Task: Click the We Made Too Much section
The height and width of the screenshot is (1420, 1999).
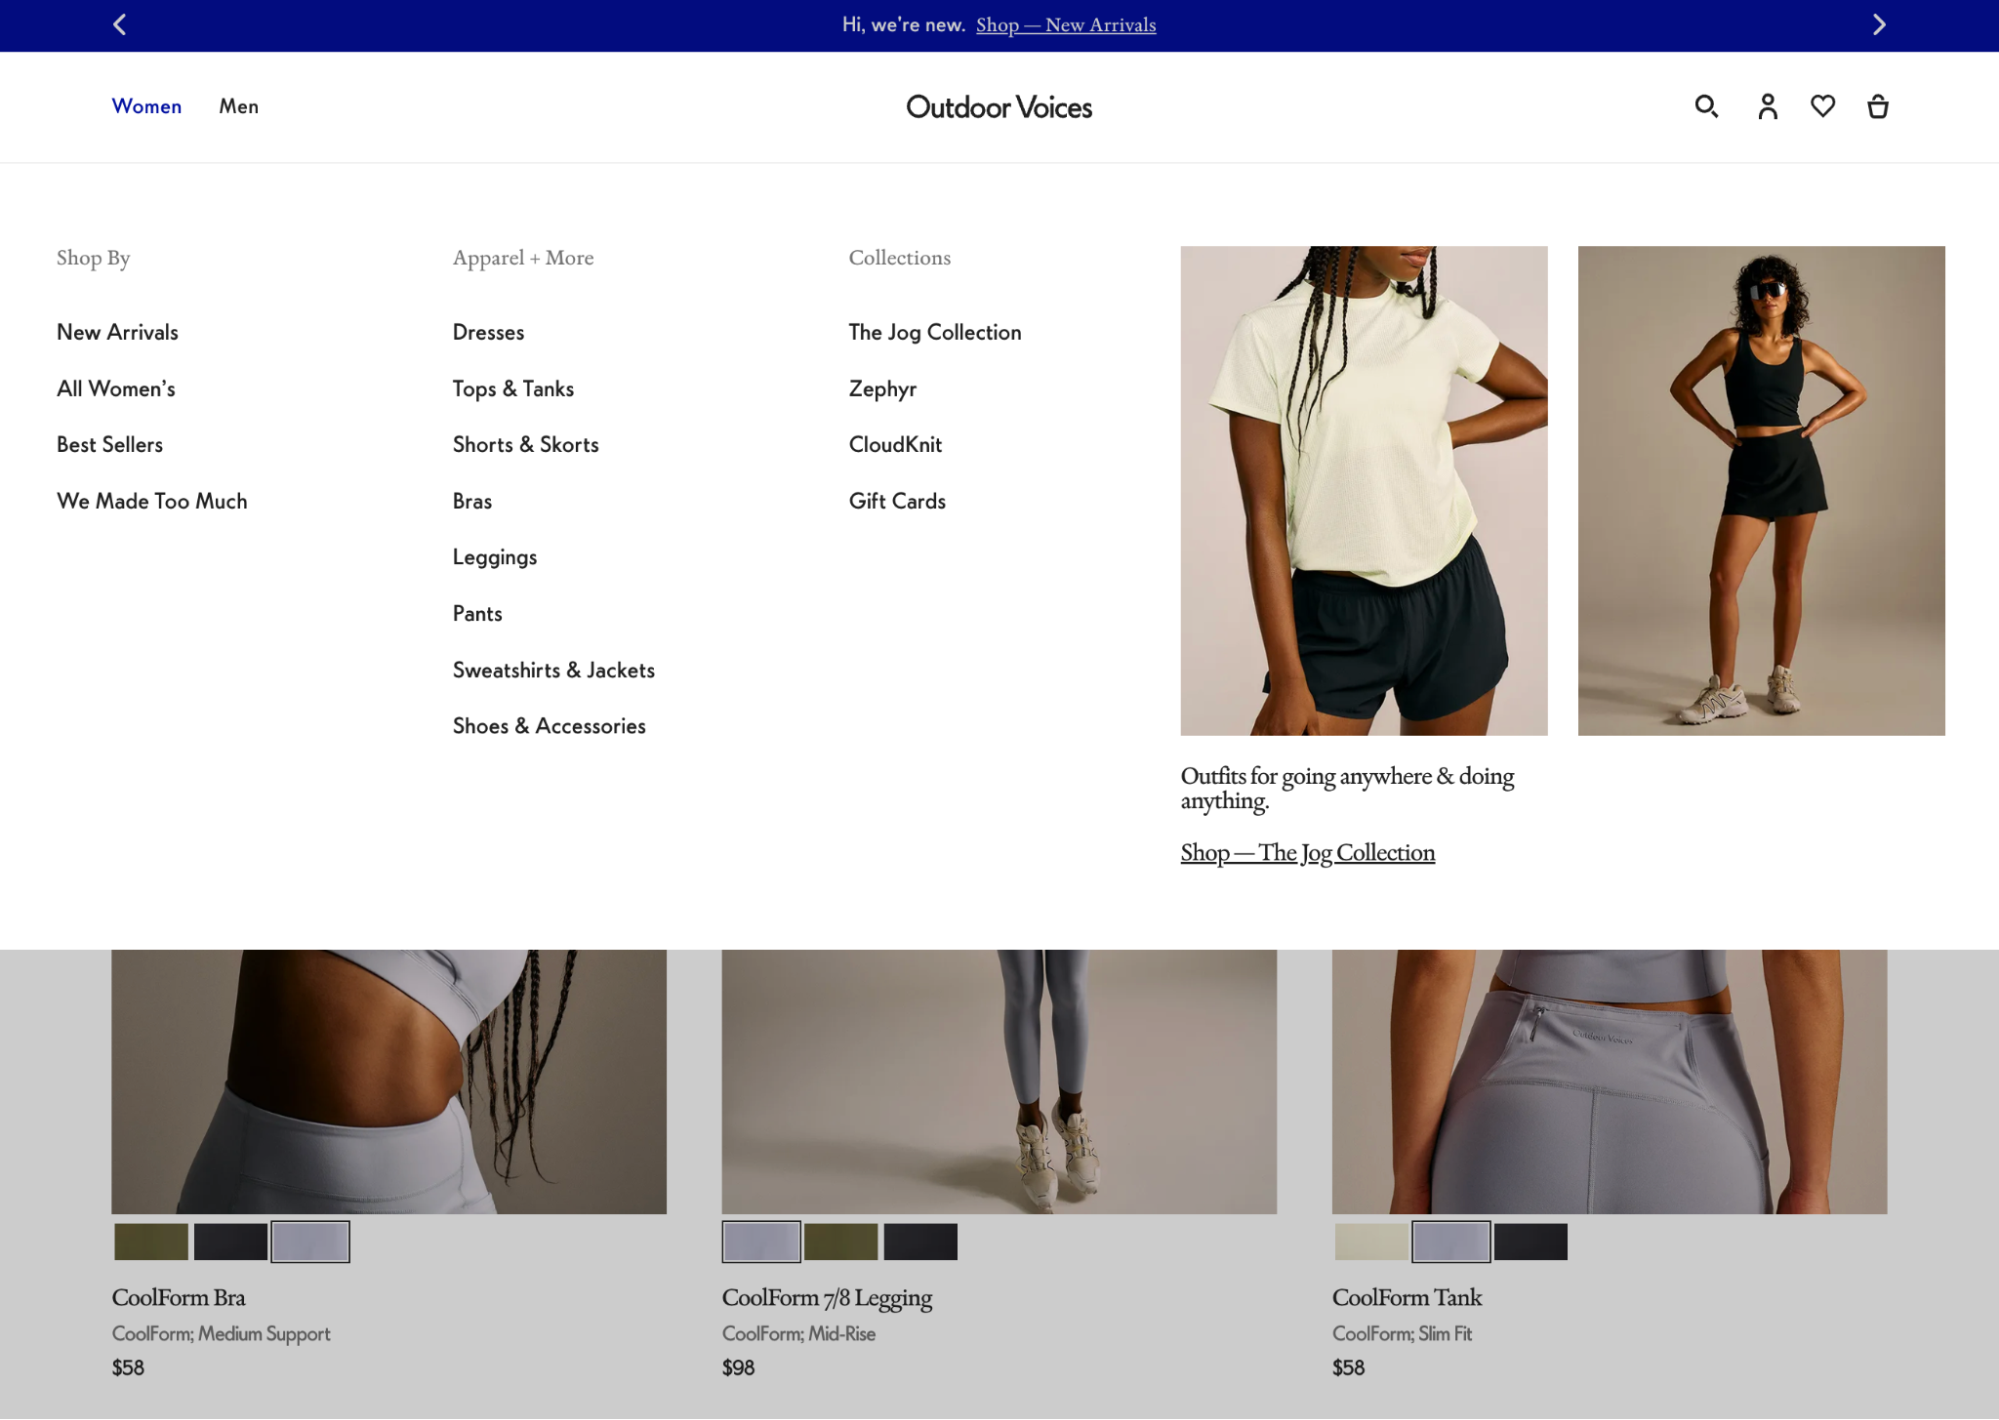Action: click(151, 499)
